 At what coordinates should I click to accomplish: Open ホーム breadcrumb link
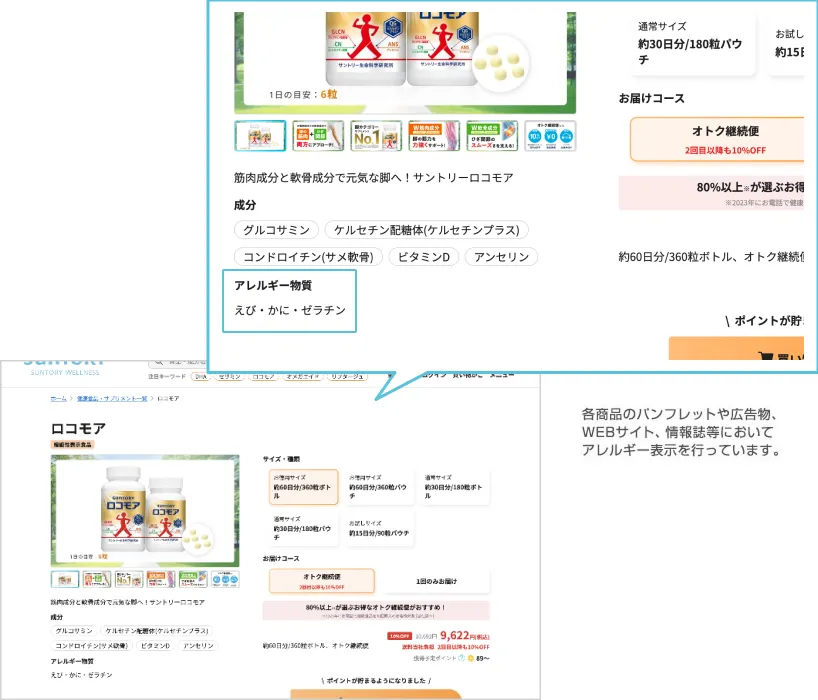(x=58, y=399)
